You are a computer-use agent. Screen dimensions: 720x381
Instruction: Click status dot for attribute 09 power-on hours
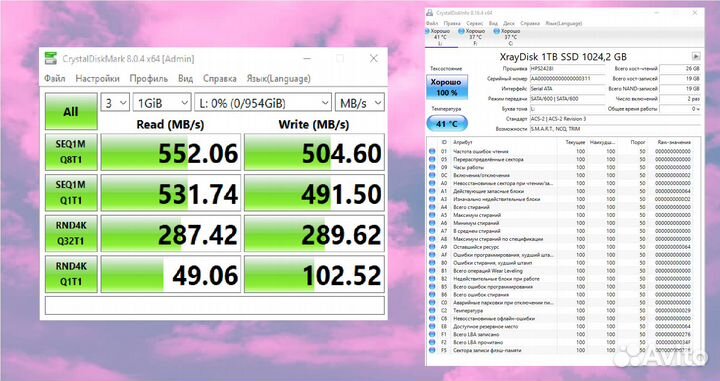432,168
